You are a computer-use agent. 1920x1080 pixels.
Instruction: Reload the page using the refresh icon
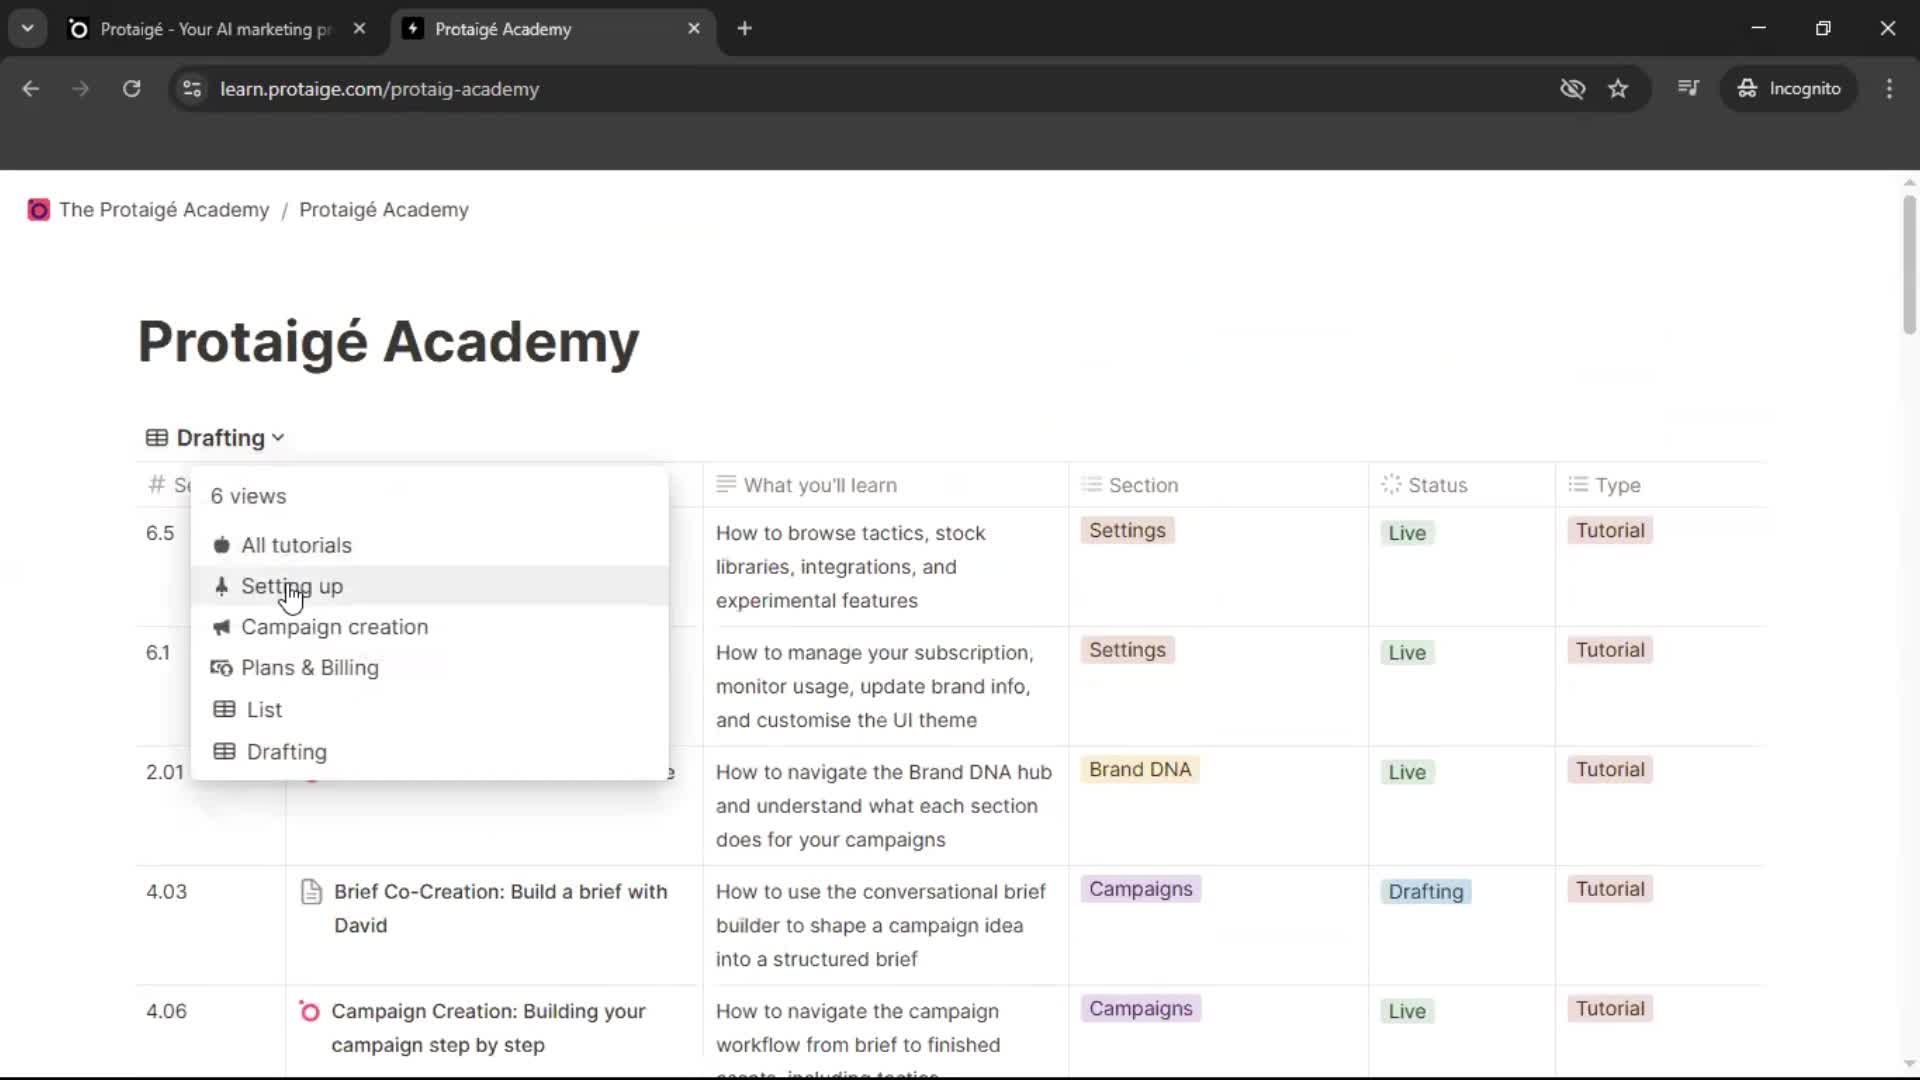point(131,88)
